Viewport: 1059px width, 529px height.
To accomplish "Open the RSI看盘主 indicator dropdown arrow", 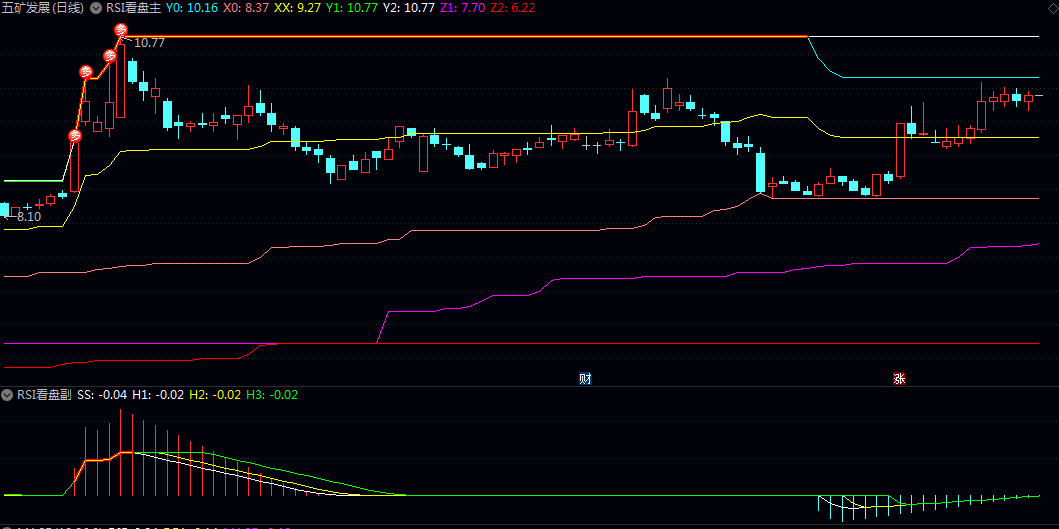I will [96, 8].
